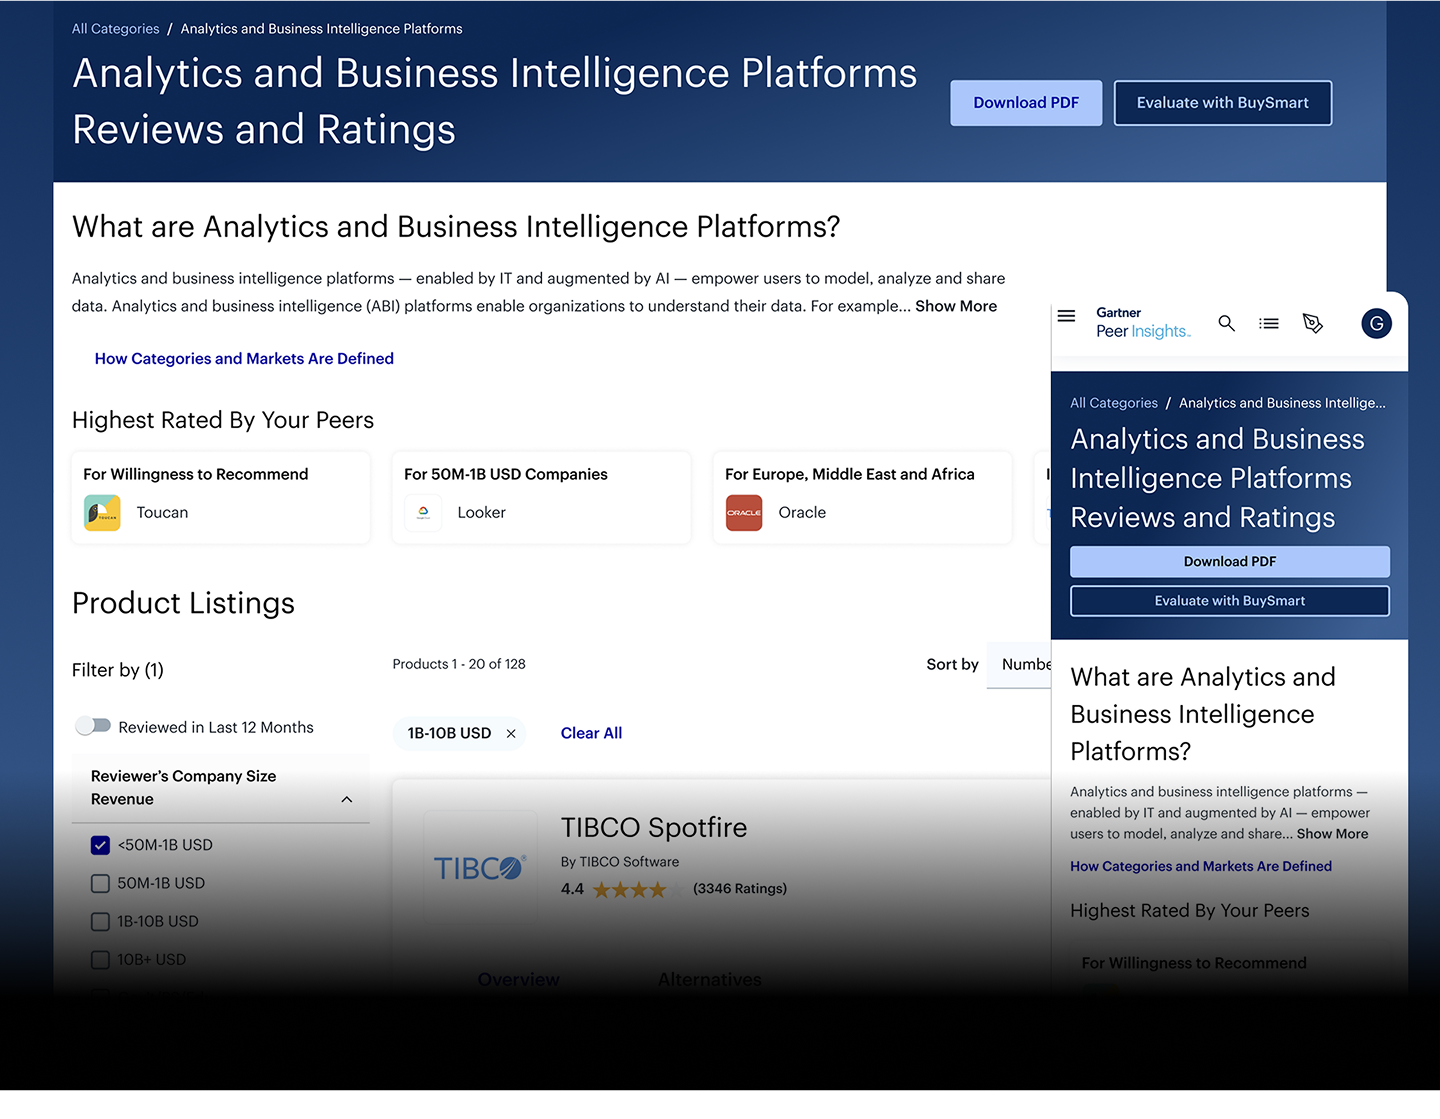Open the For 50M-1B USD Companies card

coord(542,498)
